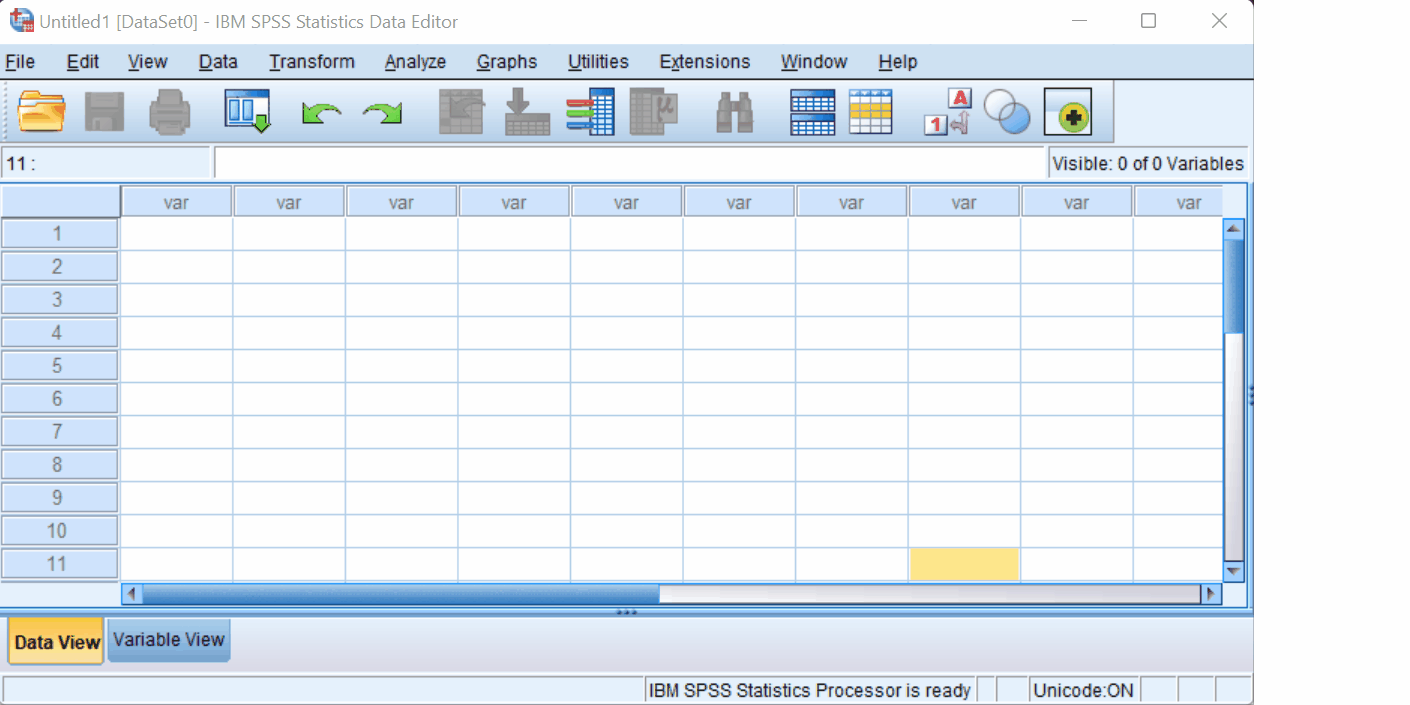Select the Data View tab

[x=55, y=641]
